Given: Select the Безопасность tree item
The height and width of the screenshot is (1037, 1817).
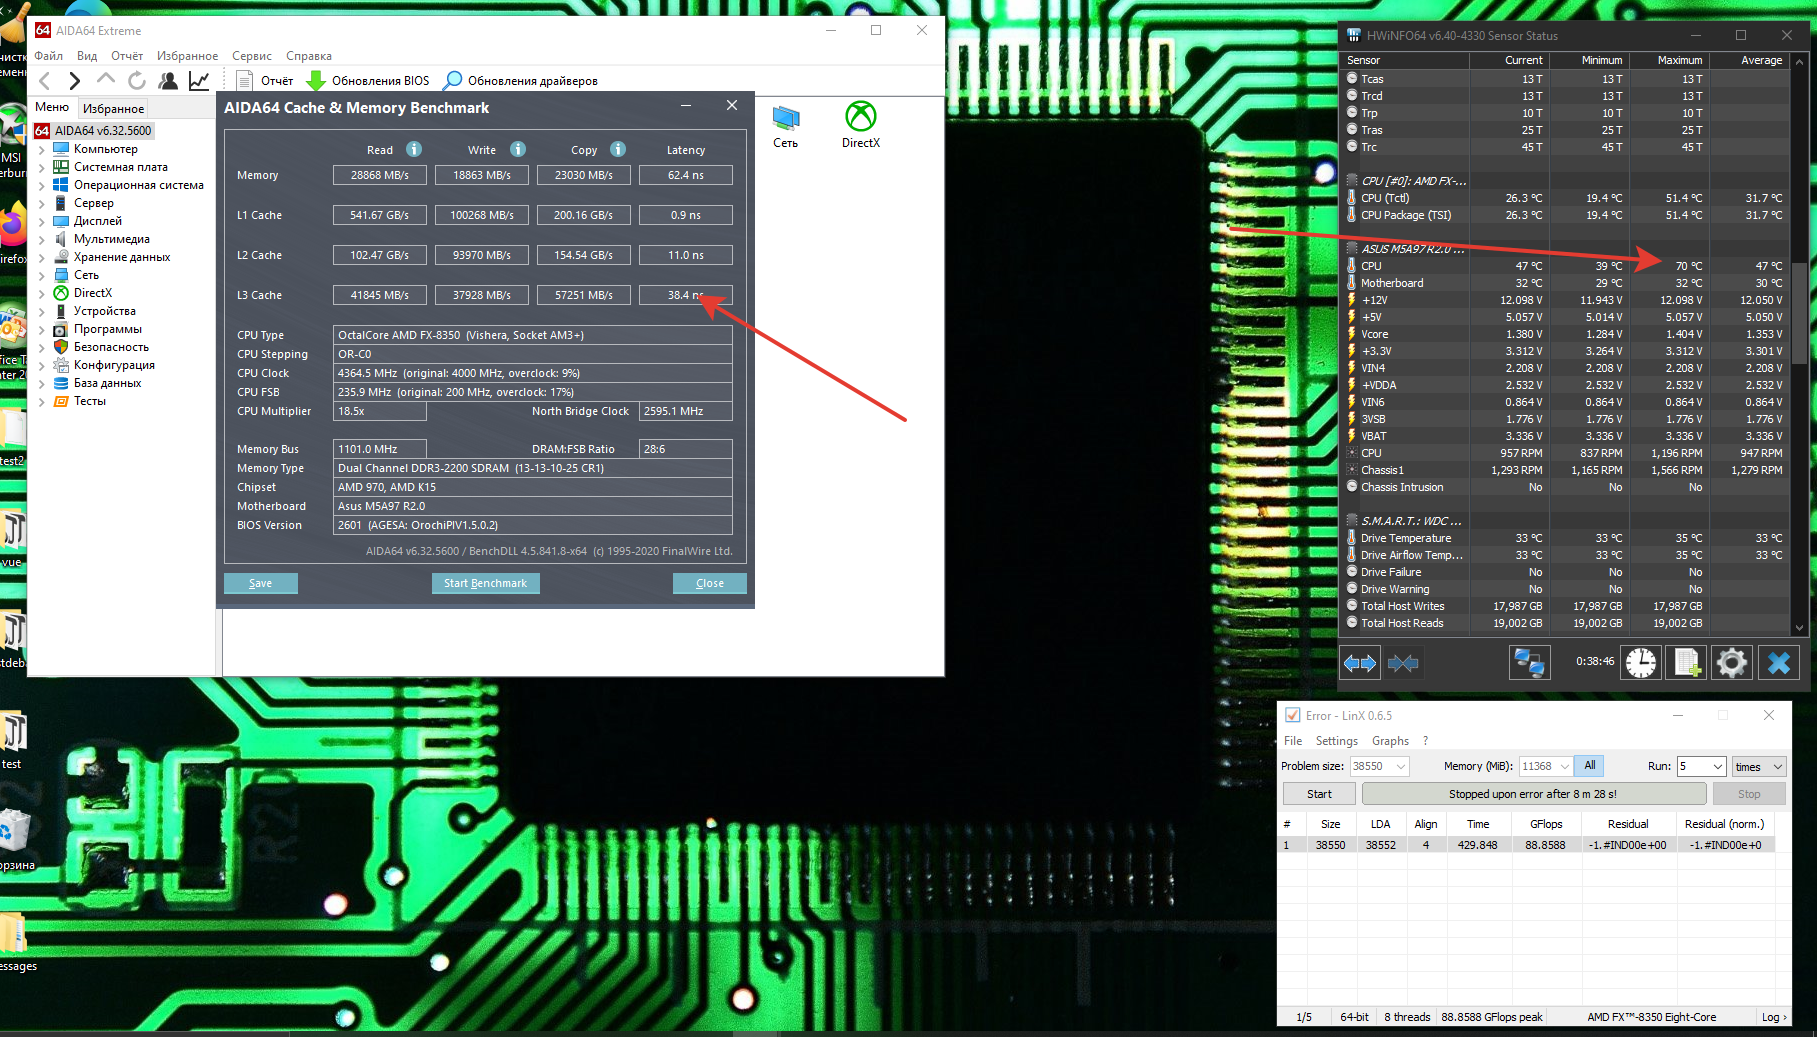Looking at the screenshot, I should pyautogui.click(x=111, y=347).
